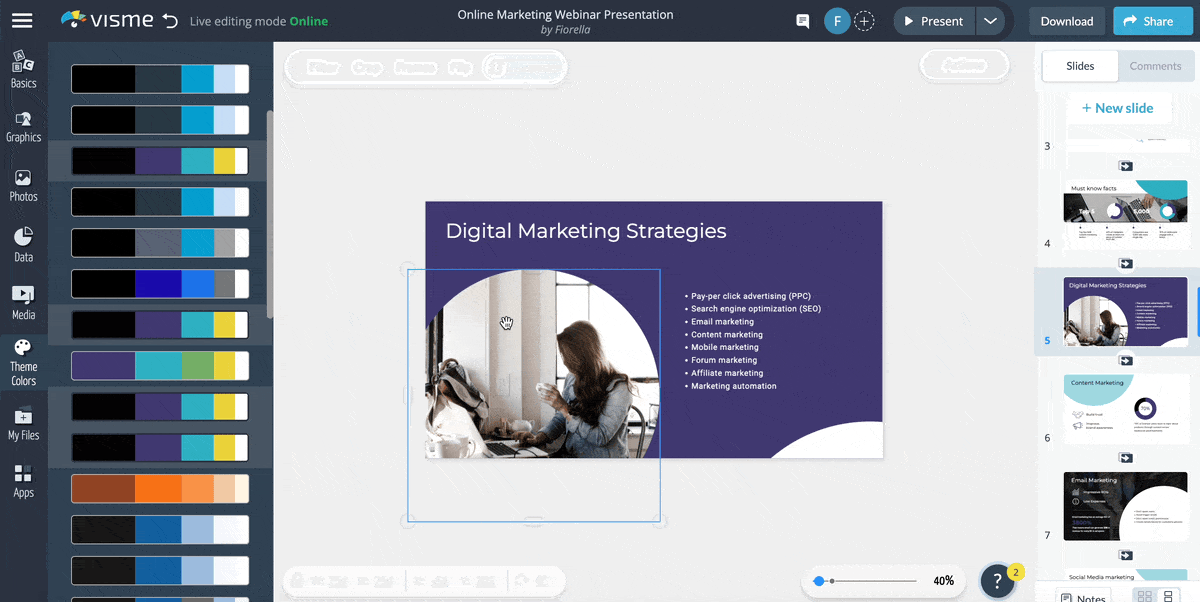This screenshot has width=1200, height=602.
Task: Click the Share button
Action: point(1144,21)
